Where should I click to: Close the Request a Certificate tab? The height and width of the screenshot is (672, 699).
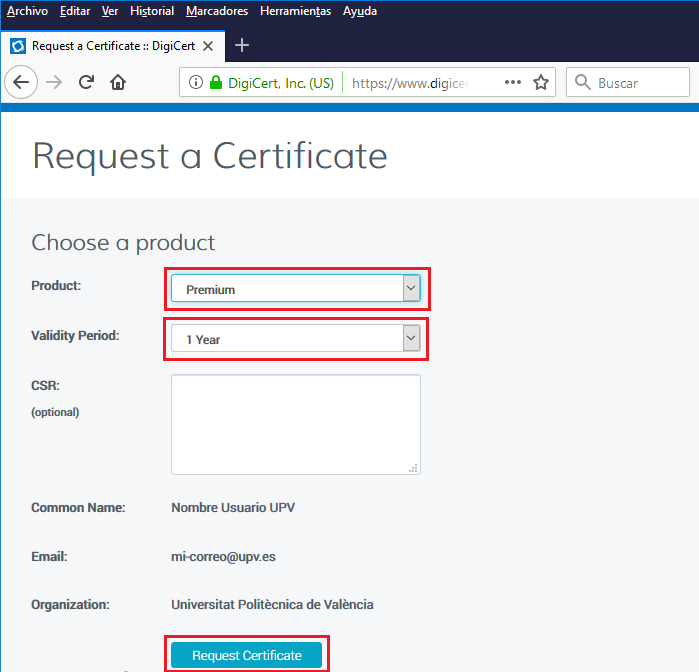coord(208,46)
